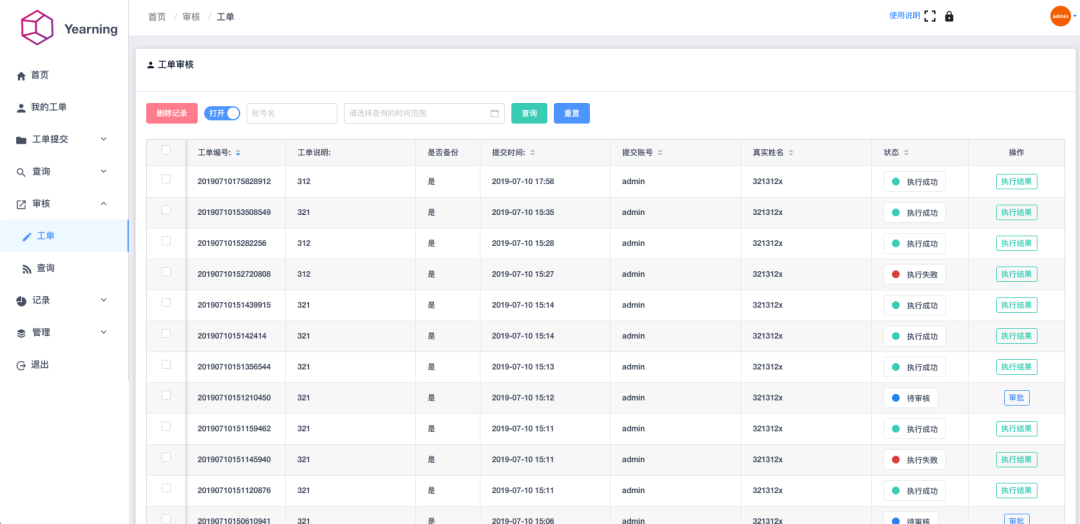
Task: Open the 首页 home menu item
Action: coord(64,75)
